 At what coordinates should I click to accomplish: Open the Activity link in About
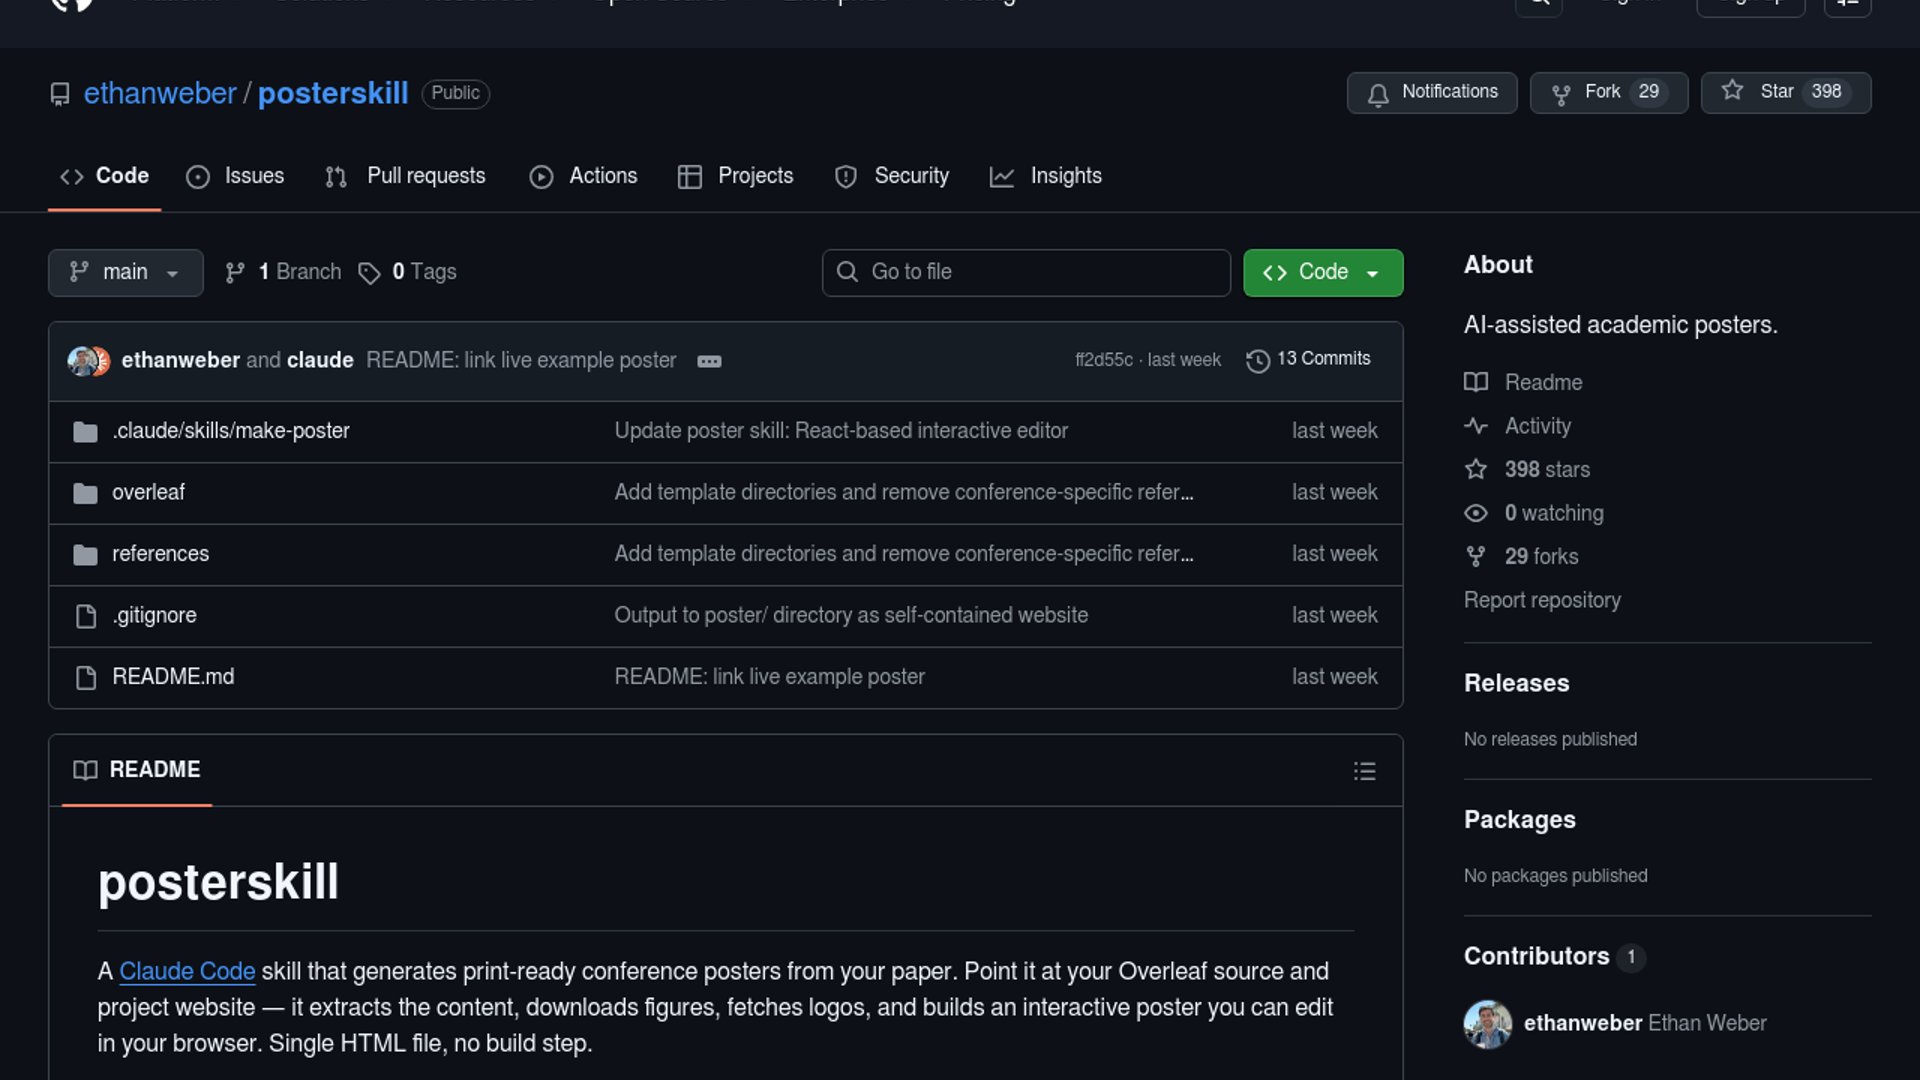point(1537,426)
